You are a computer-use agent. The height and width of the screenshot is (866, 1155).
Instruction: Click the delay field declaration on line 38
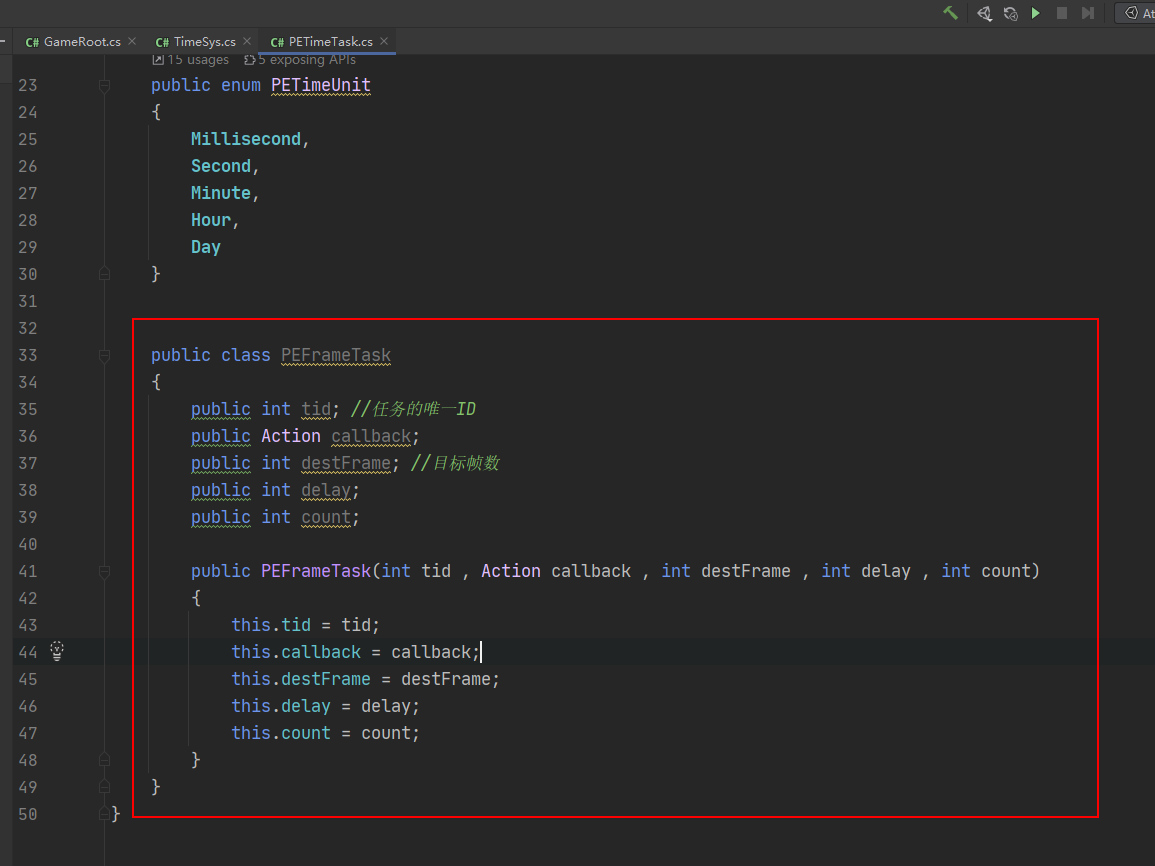[326, 490]
